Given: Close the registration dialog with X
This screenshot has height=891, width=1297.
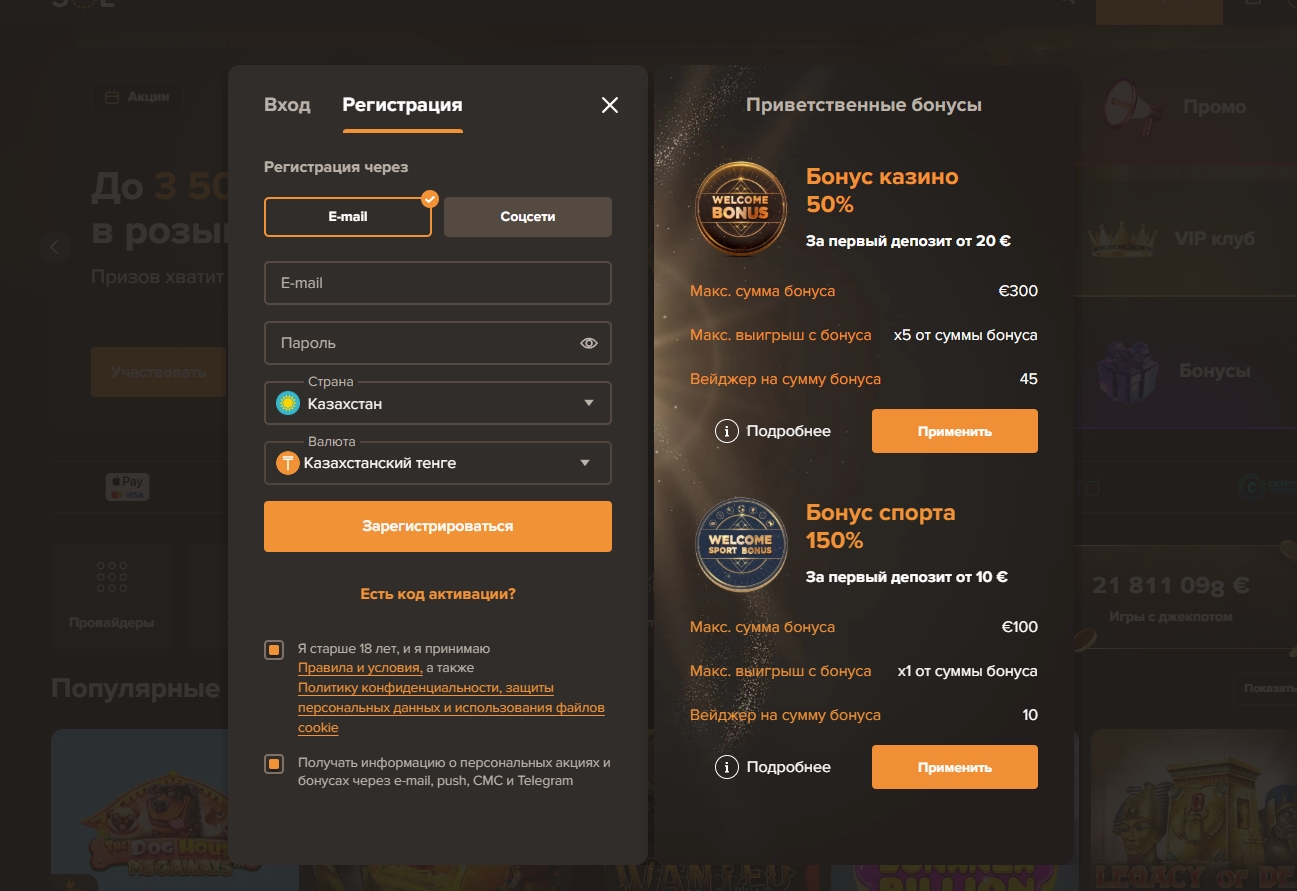Looking at the screenshot, I should 610,105.
